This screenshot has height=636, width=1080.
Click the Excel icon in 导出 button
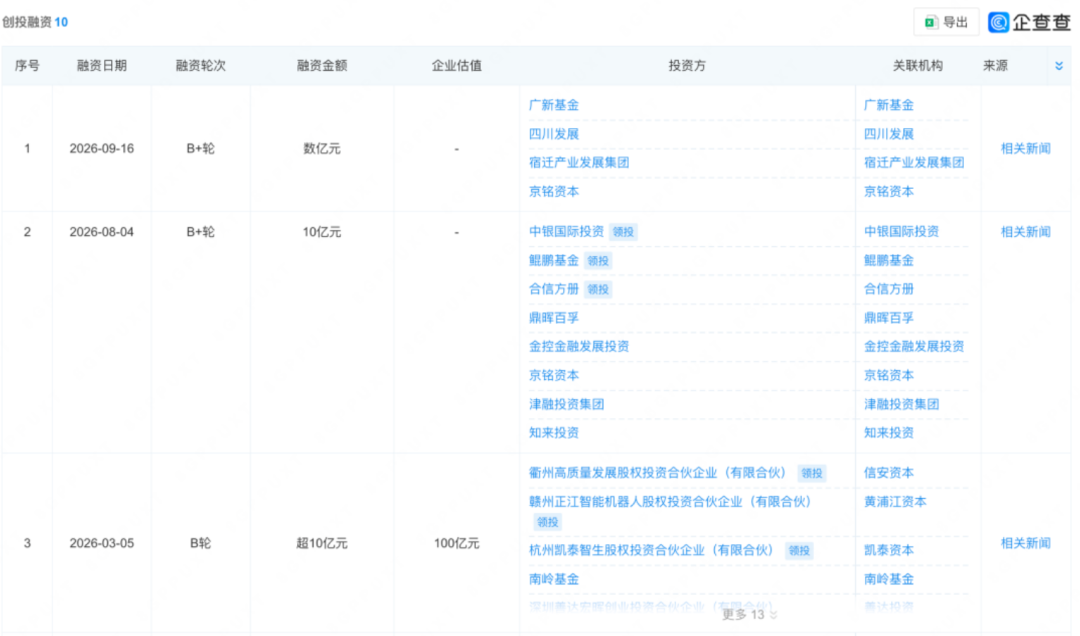[x=931, y=22]
